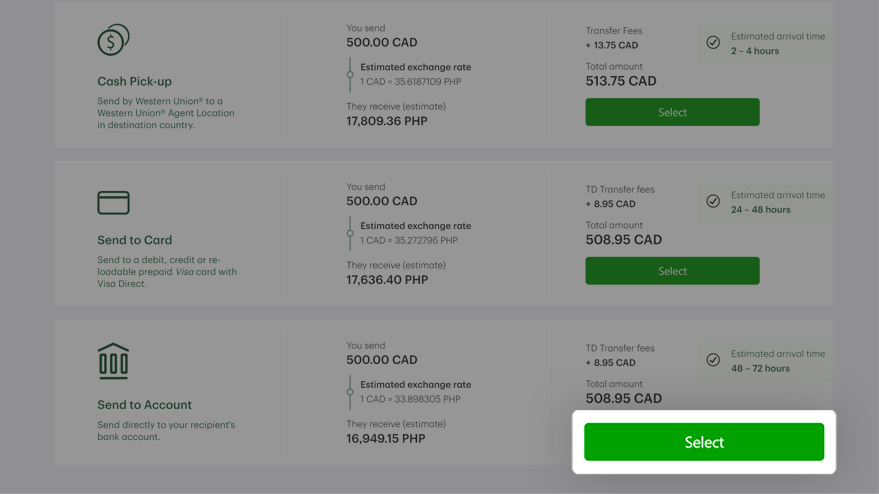The width and height of the screenshot is (879, 494).
Task: Click the exchange rate marker under Send to Account
Action: (x=350, y=392)
